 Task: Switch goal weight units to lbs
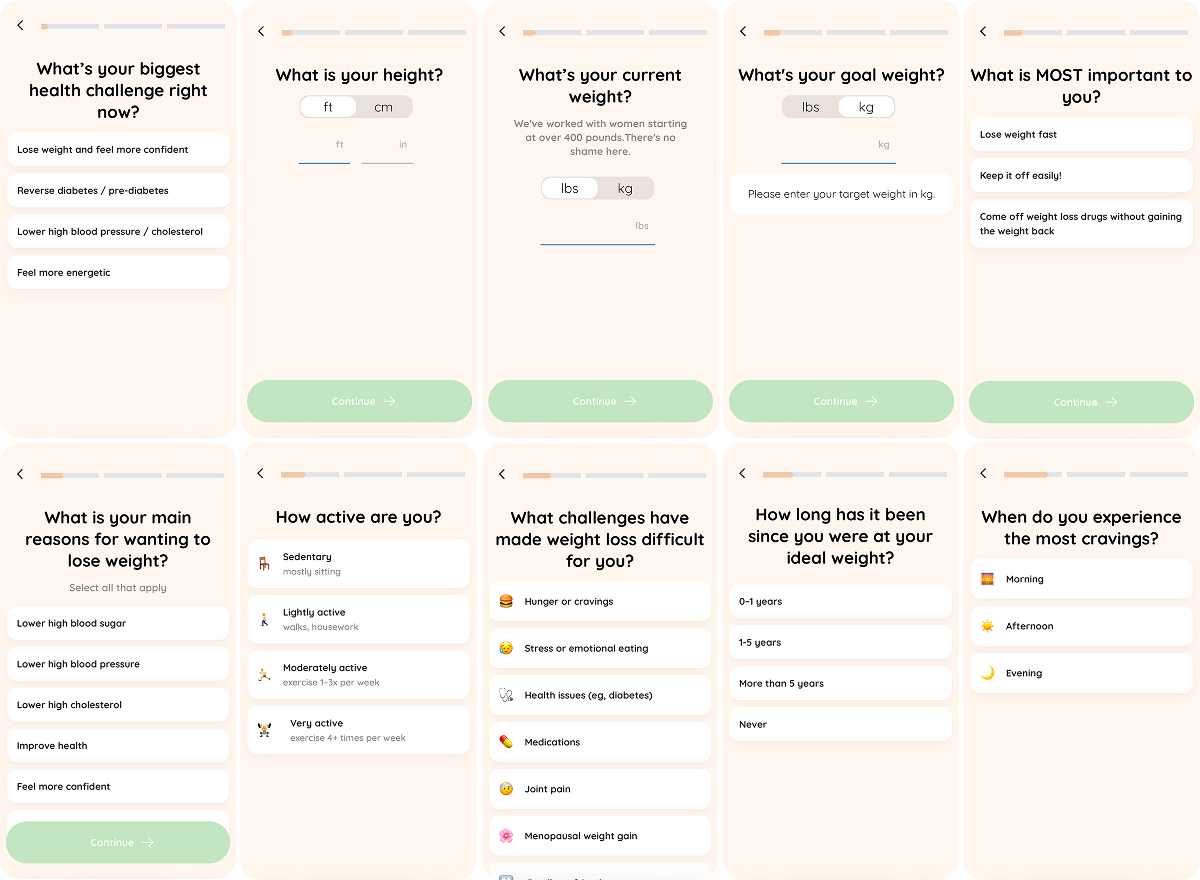(811, 106)
